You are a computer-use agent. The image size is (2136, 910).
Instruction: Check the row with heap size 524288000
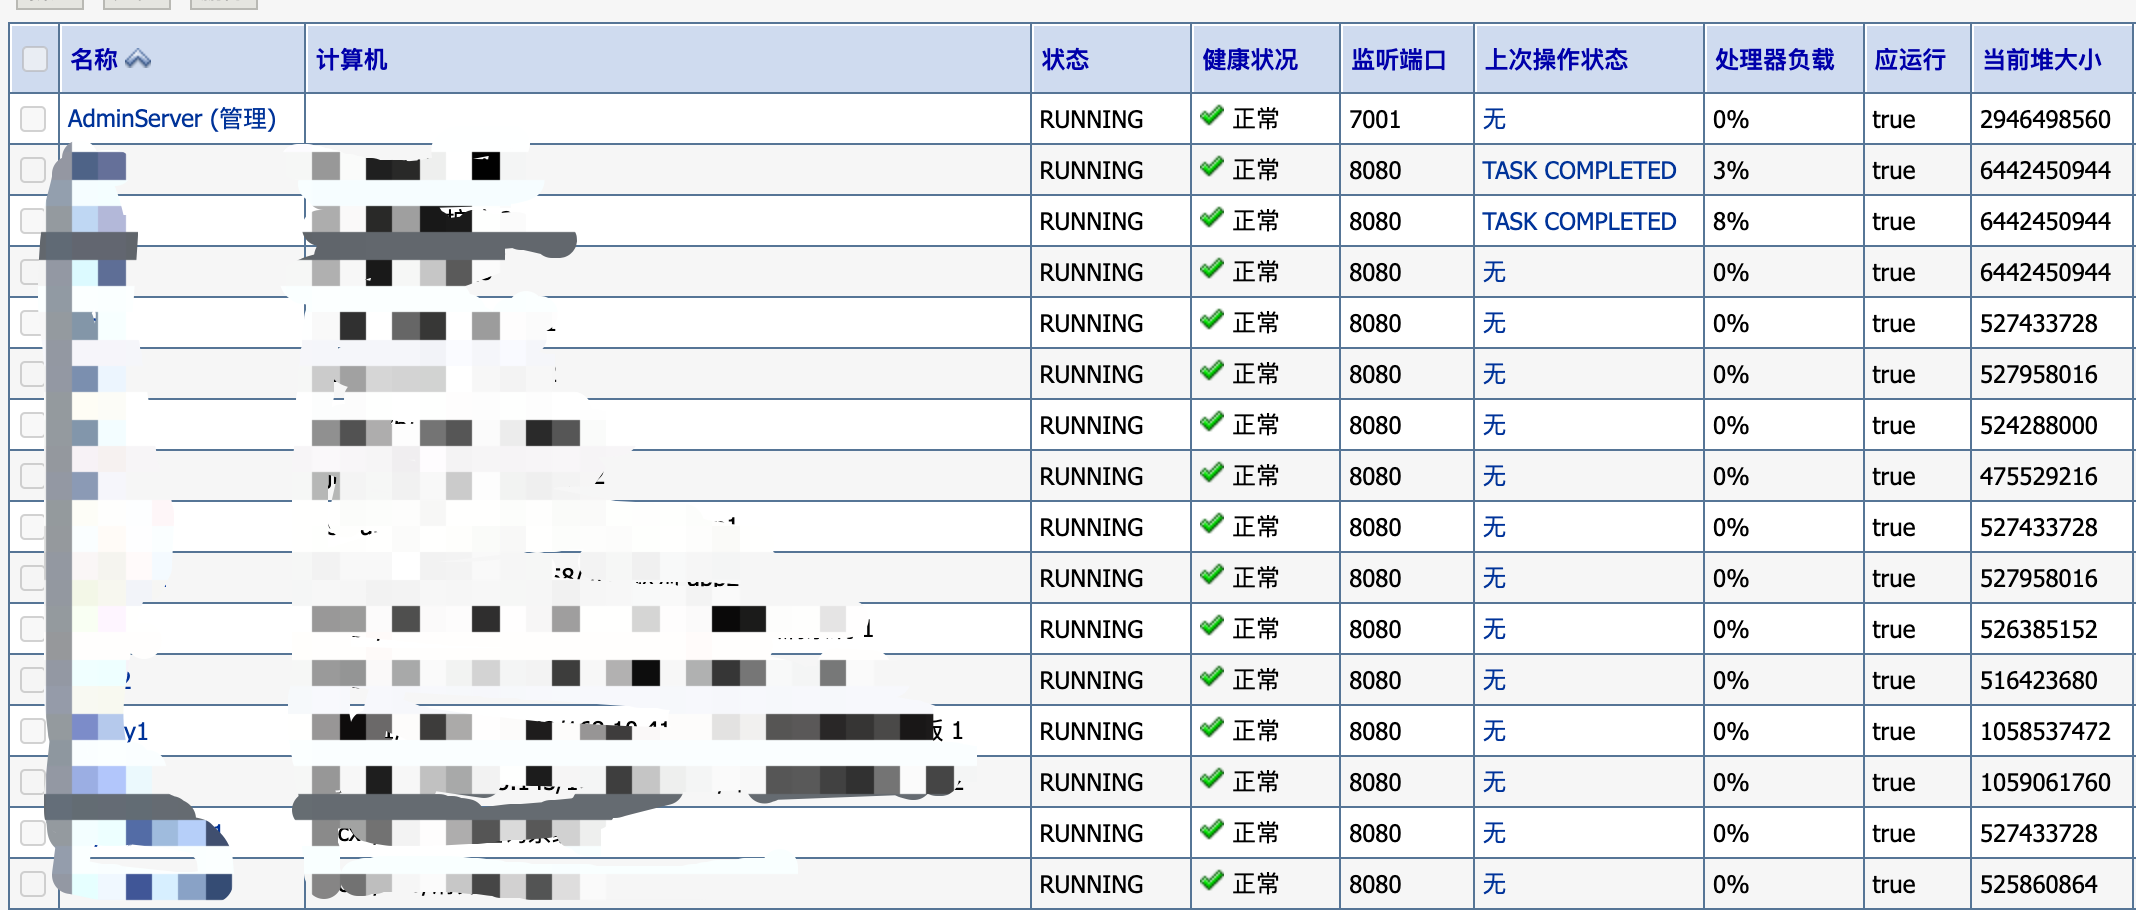pos(33,425)
